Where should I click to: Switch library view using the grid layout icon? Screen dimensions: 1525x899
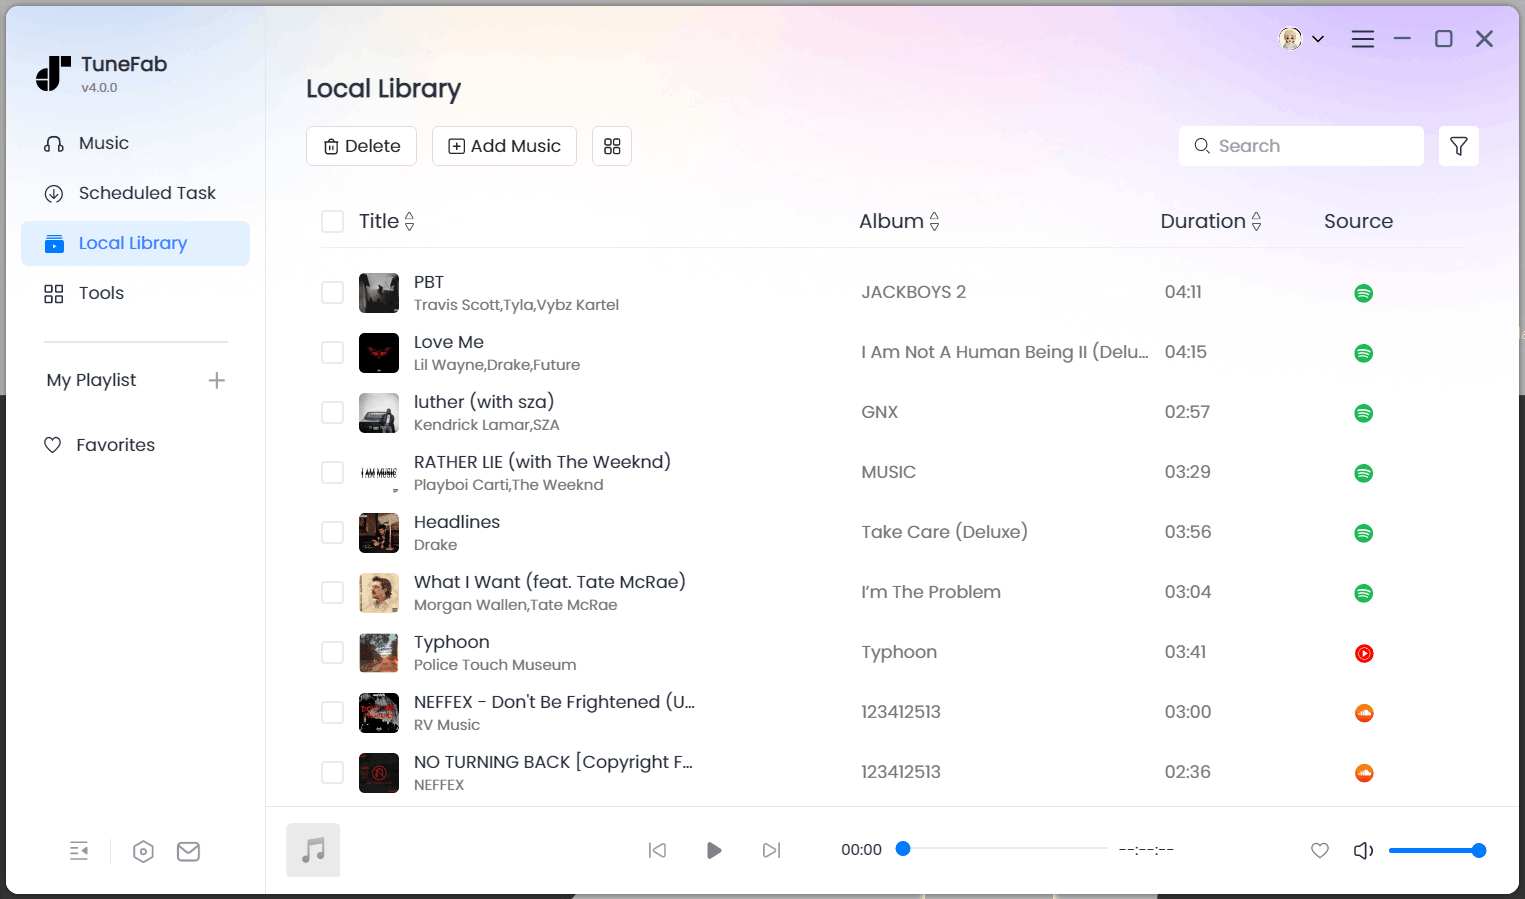coord(611,146)
